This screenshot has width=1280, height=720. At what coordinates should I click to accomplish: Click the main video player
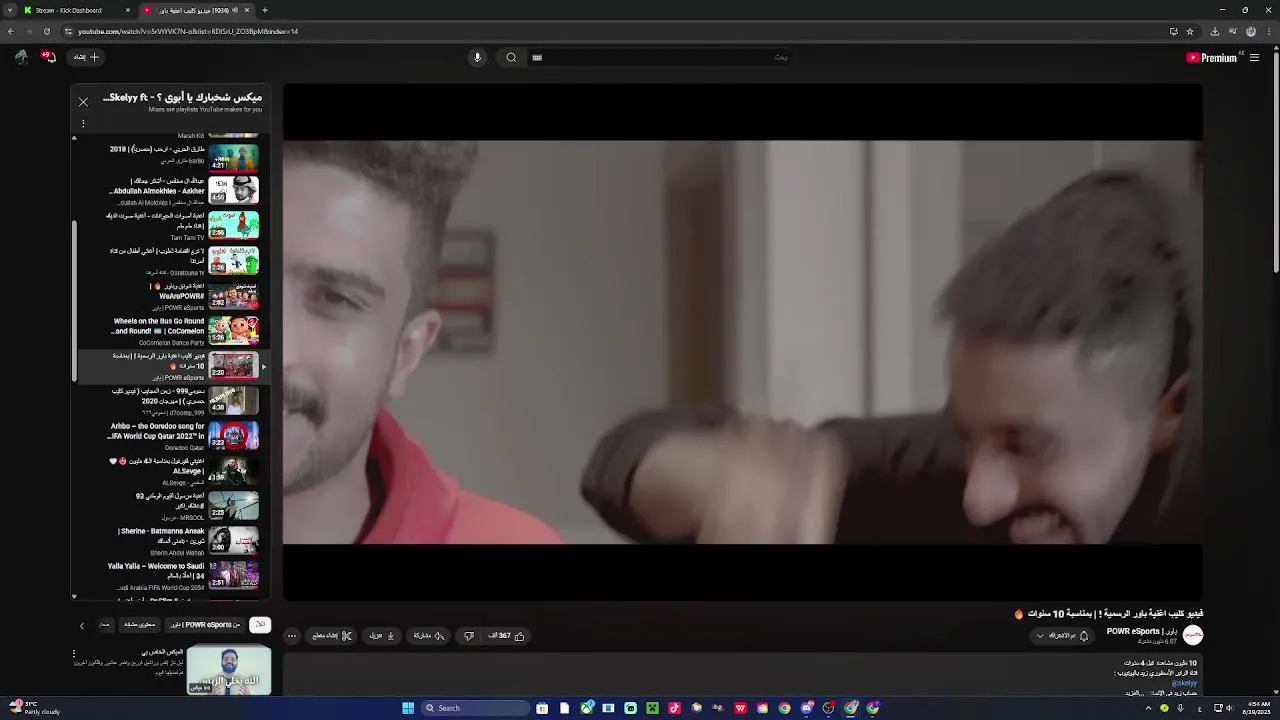tap(742, 342)
